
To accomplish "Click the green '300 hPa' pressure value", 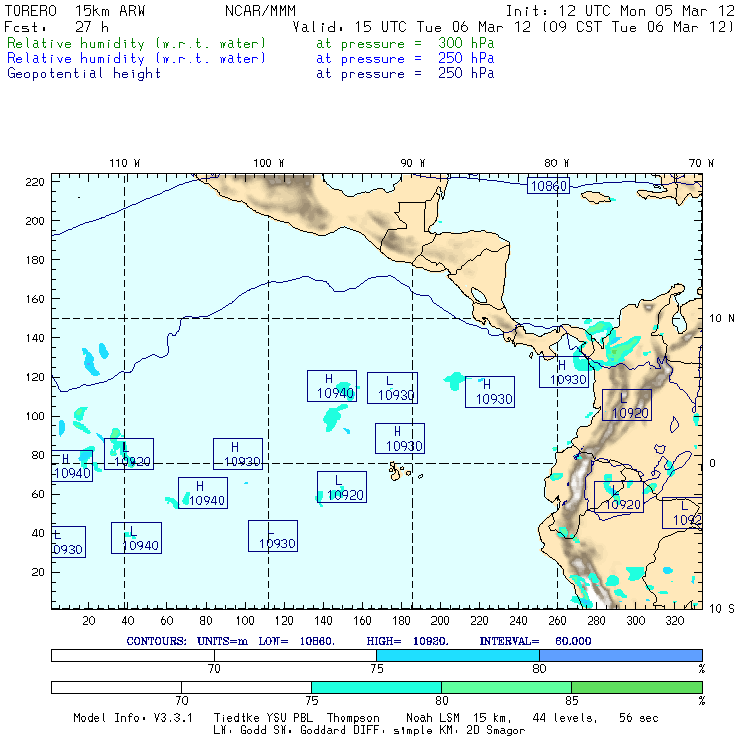I will point(466,43).
